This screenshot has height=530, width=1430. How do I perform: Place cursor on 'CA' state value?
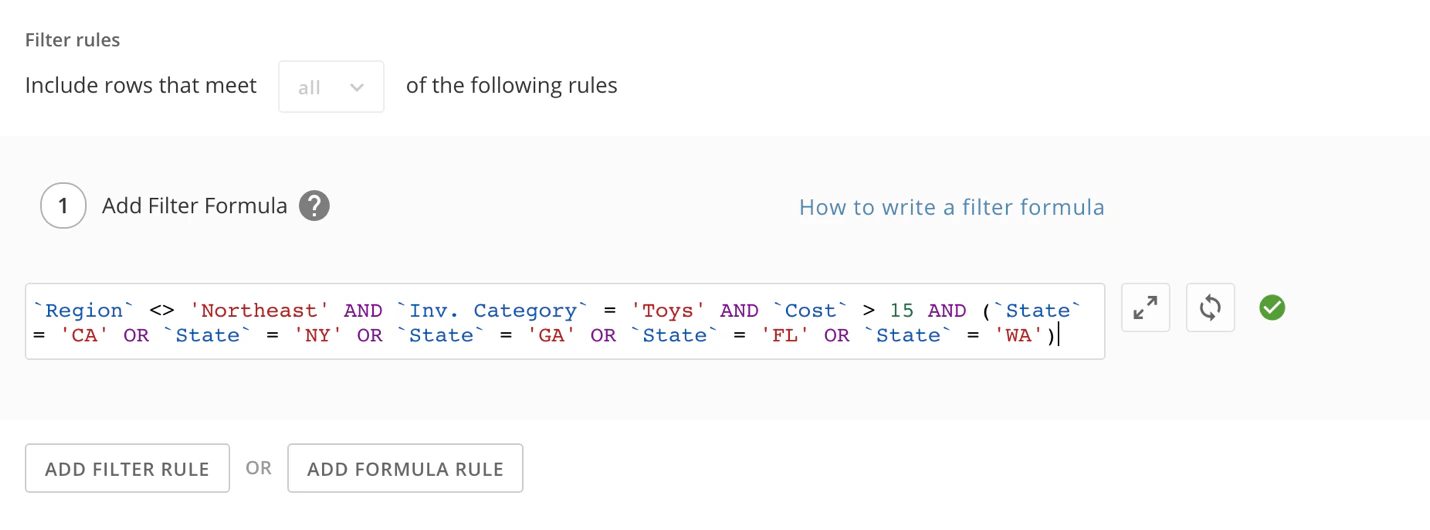[85, 335]
